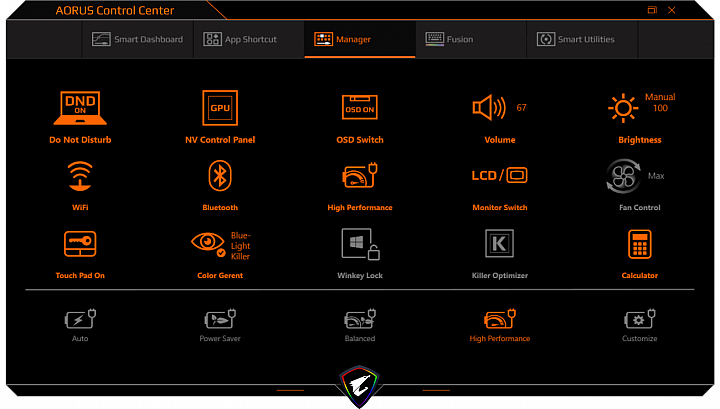720x409 pixels.
Task: Toggle the Touch Pad On icon
Action: tap(80, 244)
